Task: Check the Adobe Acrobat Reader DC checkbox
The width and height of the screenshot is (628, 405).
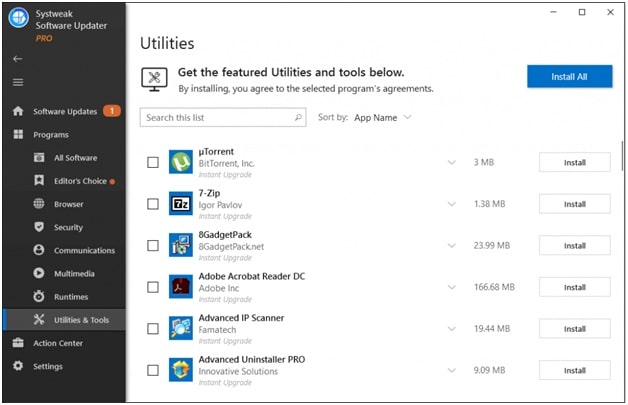Action: (x=153, y=287)
